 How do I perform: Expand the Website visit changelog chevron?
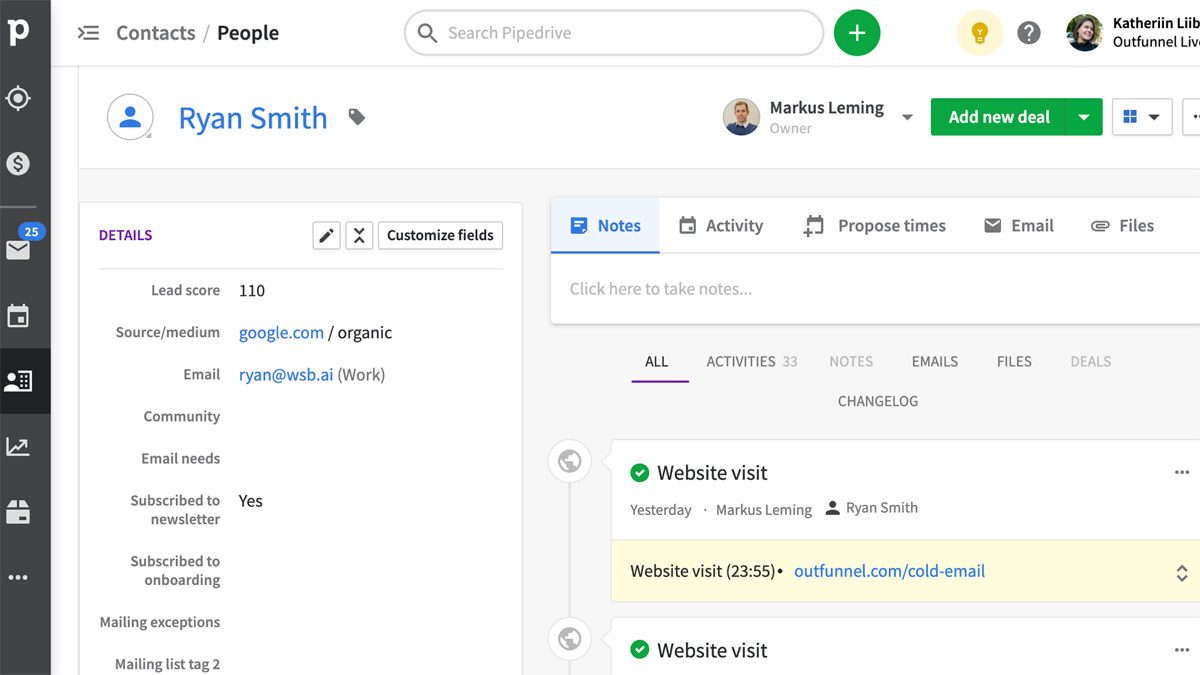point(1180,573)
